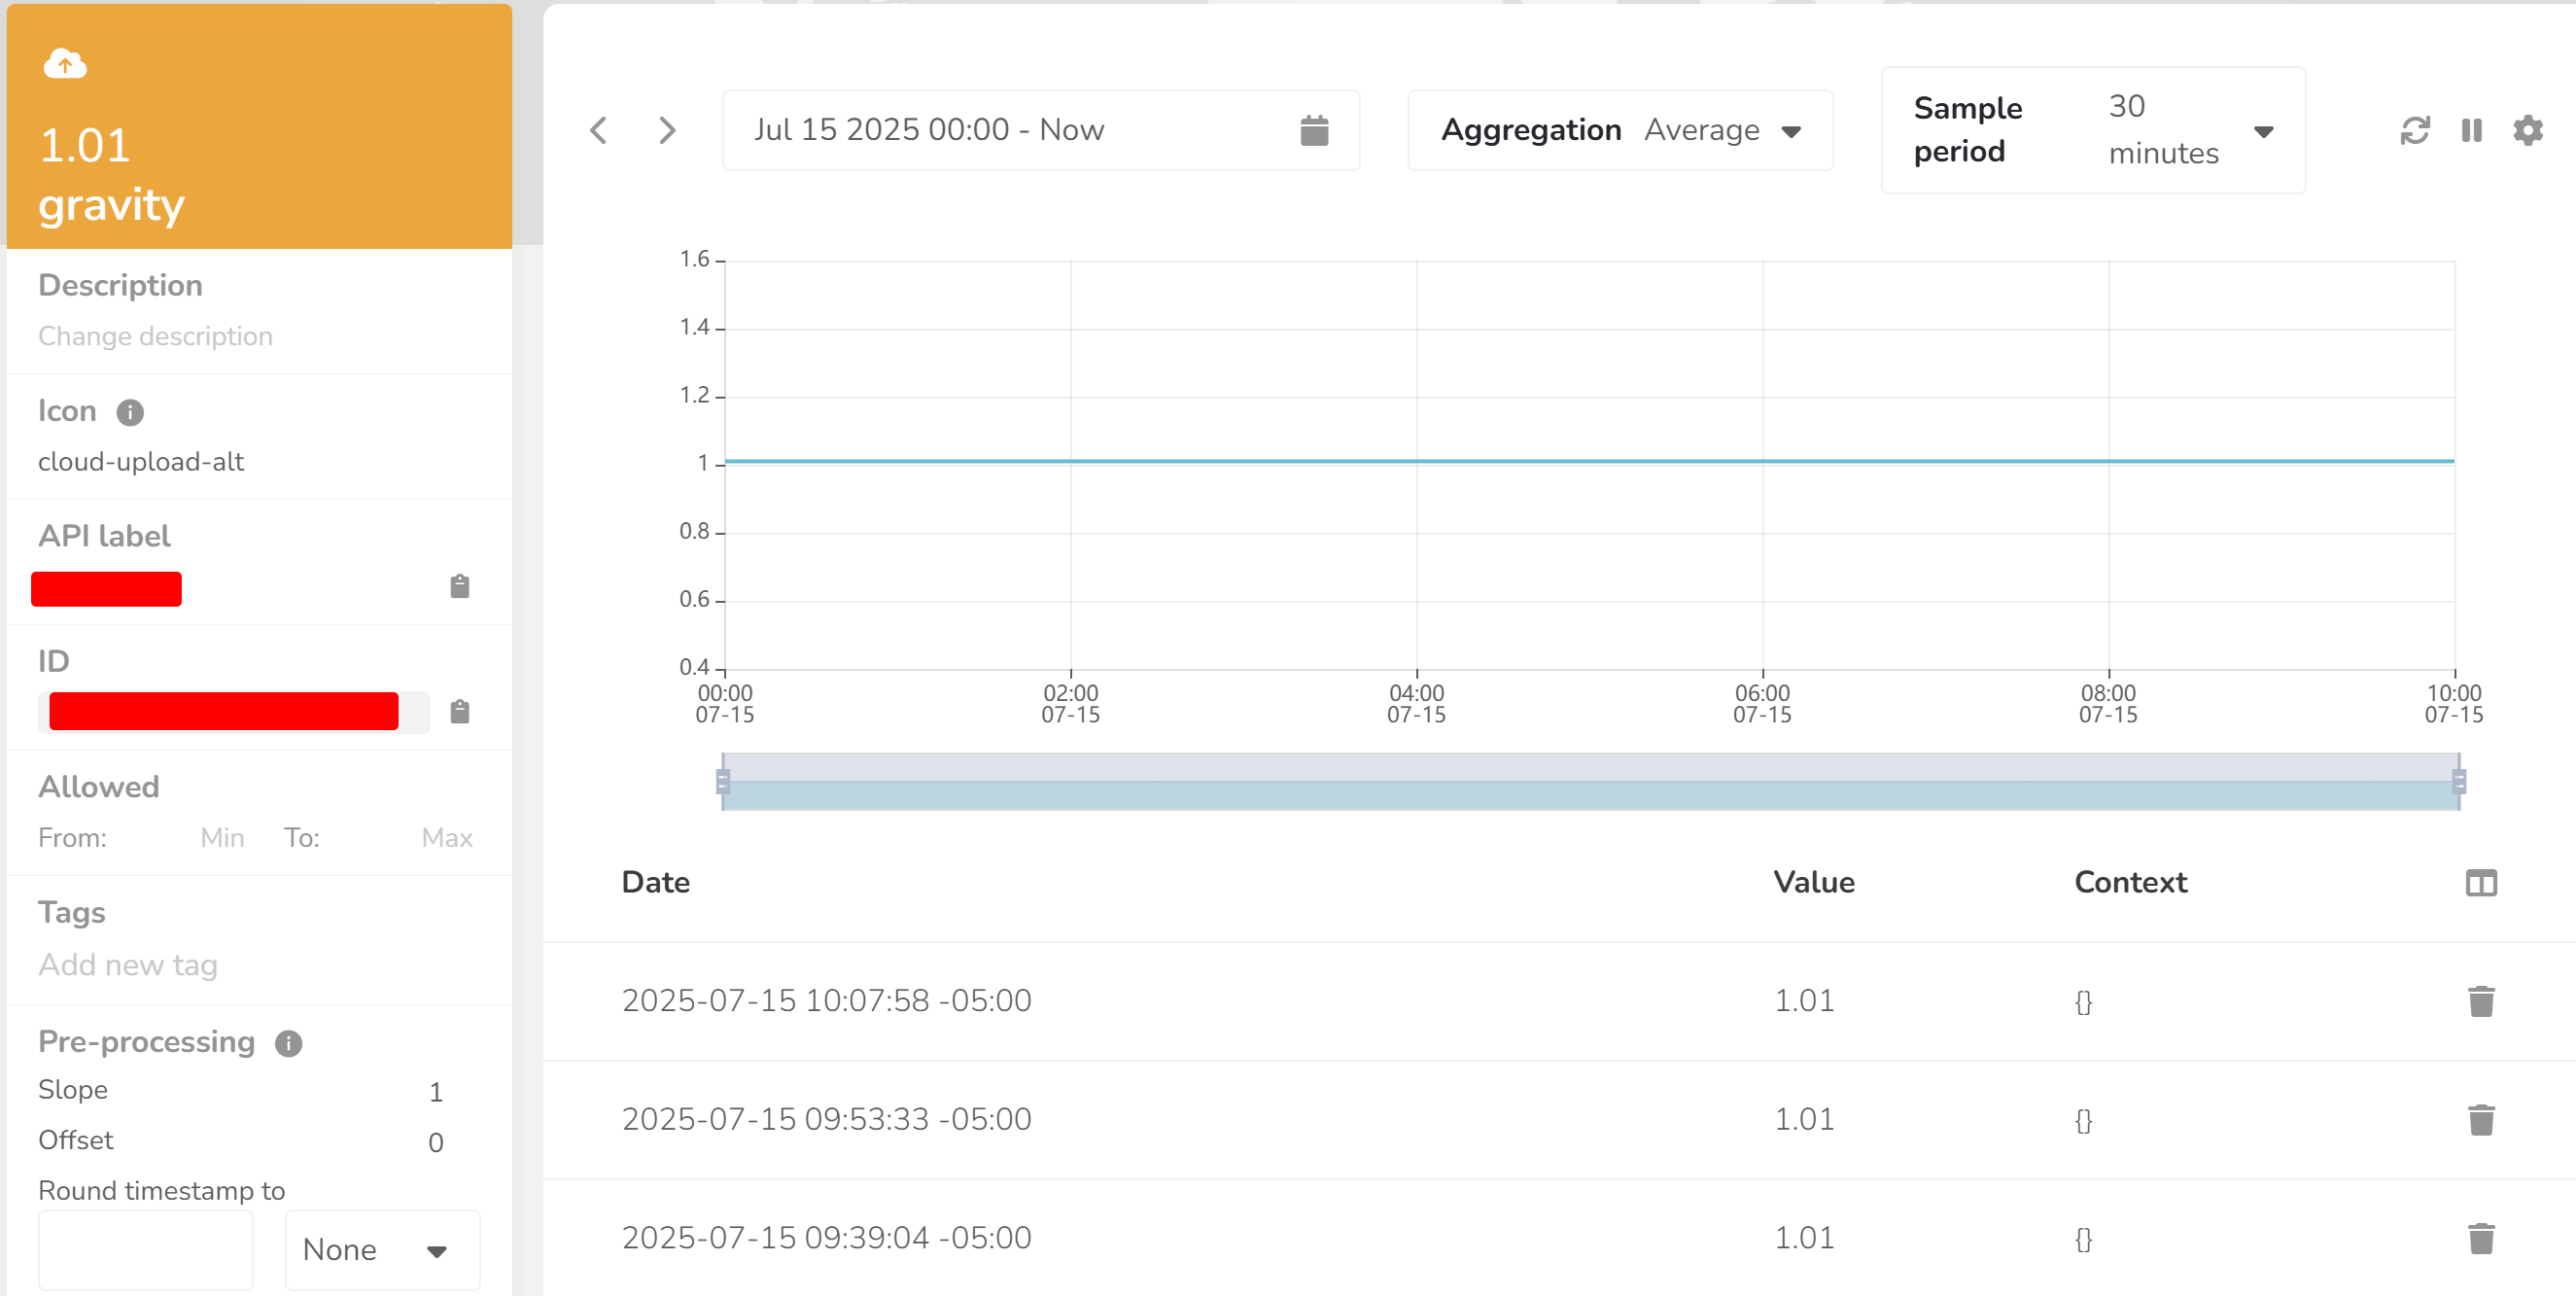The image size is (2576, 1296).
Task: Expand the Round timestamp None dropdown
Action: (382, 1250)
